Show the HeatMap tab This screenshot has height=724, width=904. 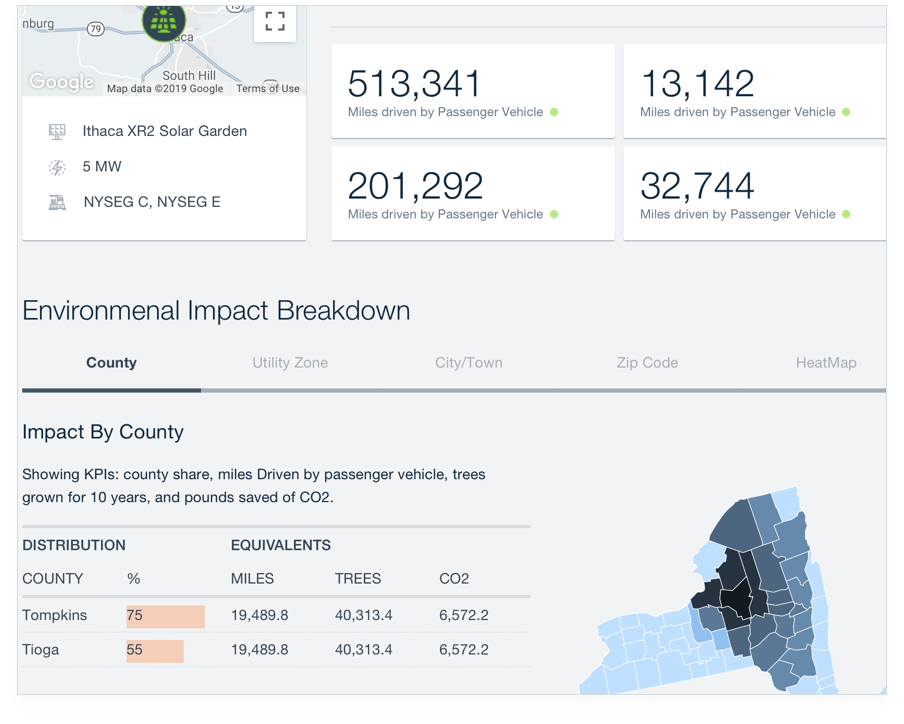[x=826, y=363]
